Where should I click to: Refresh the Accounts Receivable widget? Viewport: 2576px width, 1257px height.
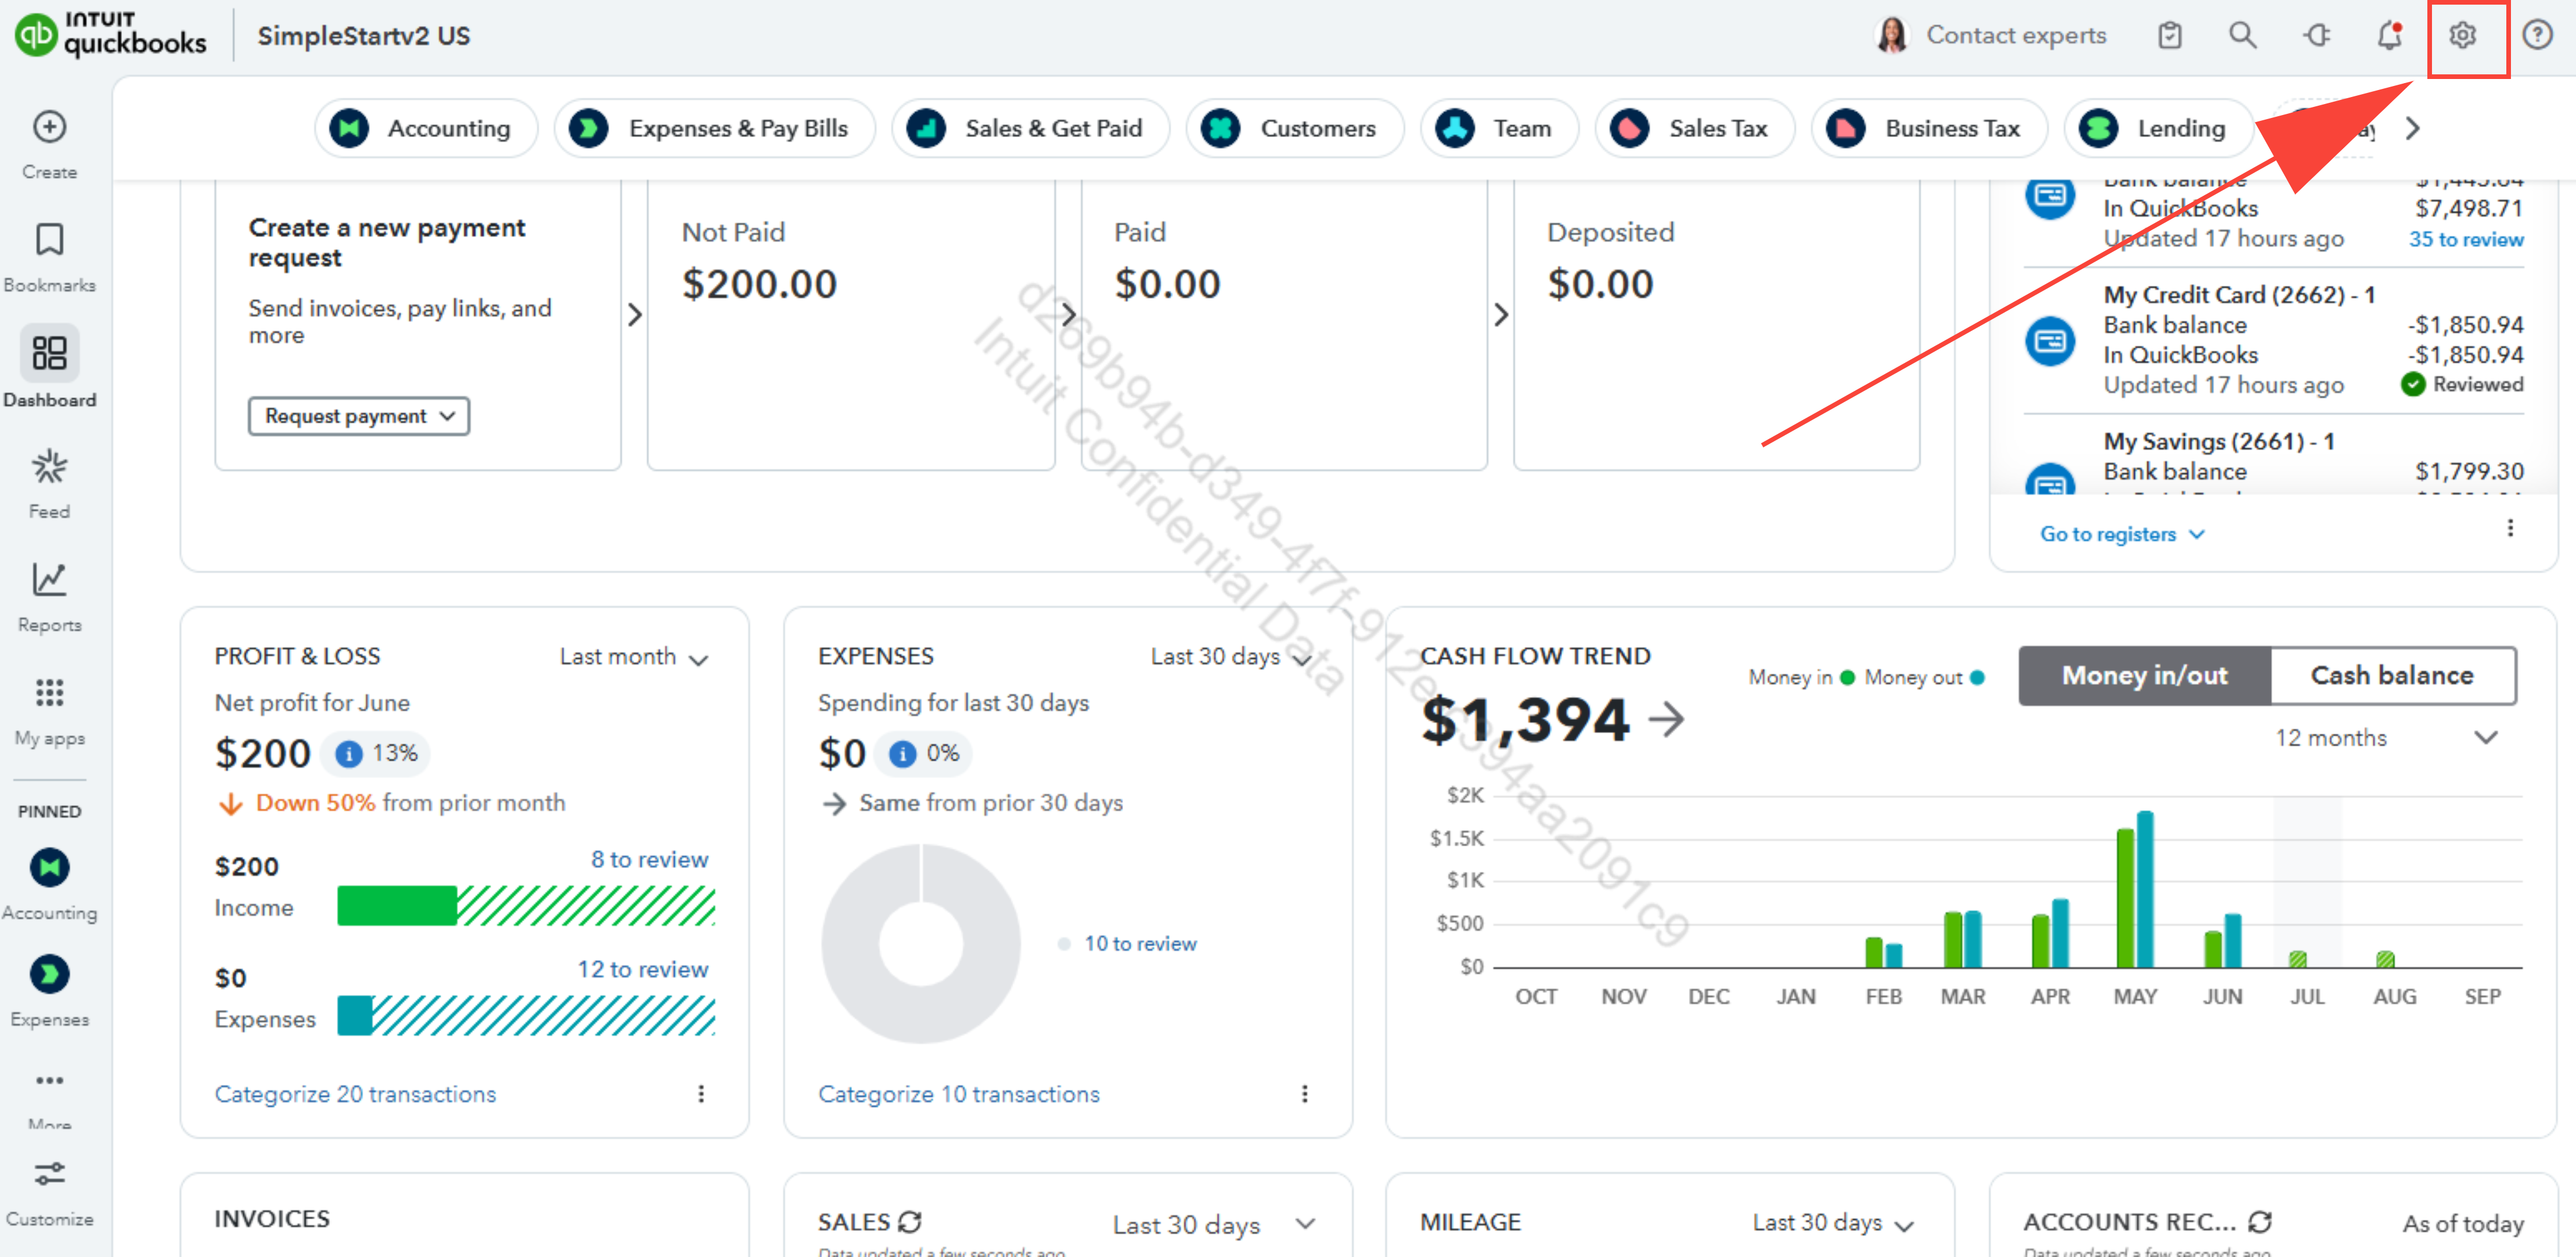[x=2260, y=1222]
